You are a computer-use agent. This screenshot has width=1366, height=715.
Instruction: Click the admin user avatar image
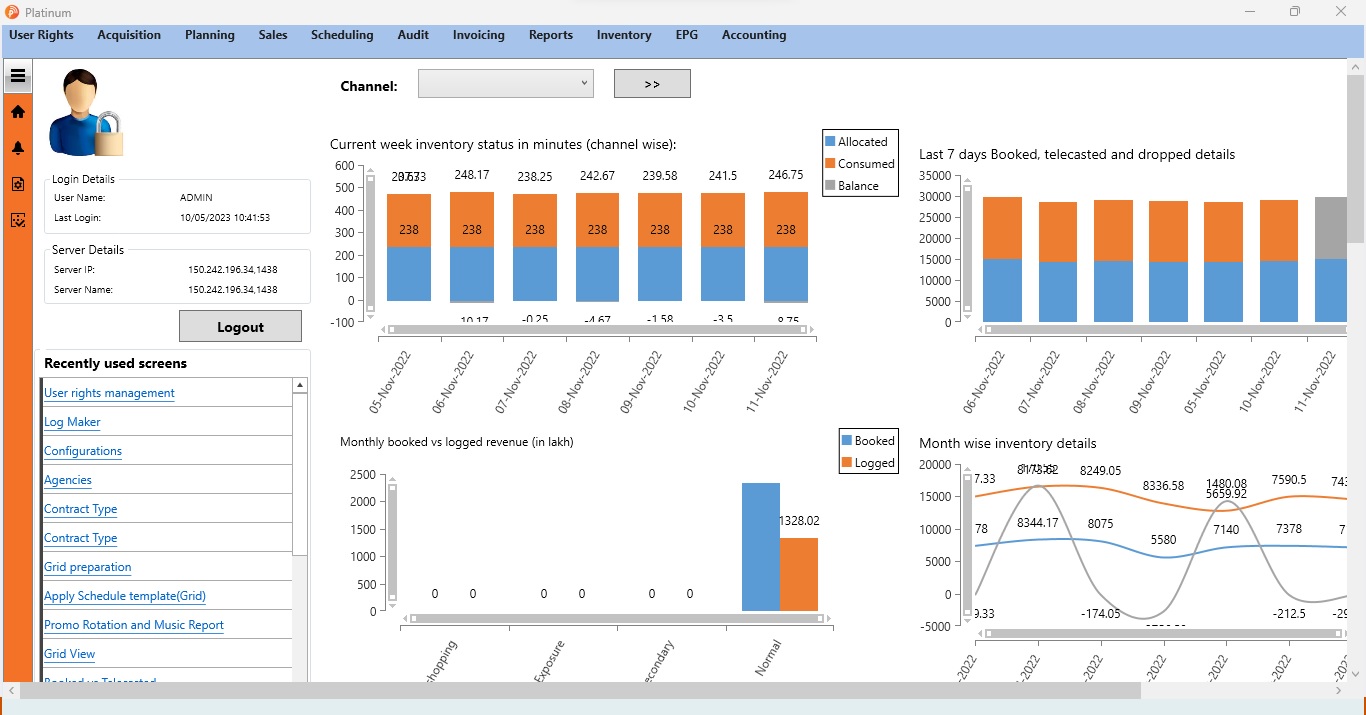tap(85, 113)
